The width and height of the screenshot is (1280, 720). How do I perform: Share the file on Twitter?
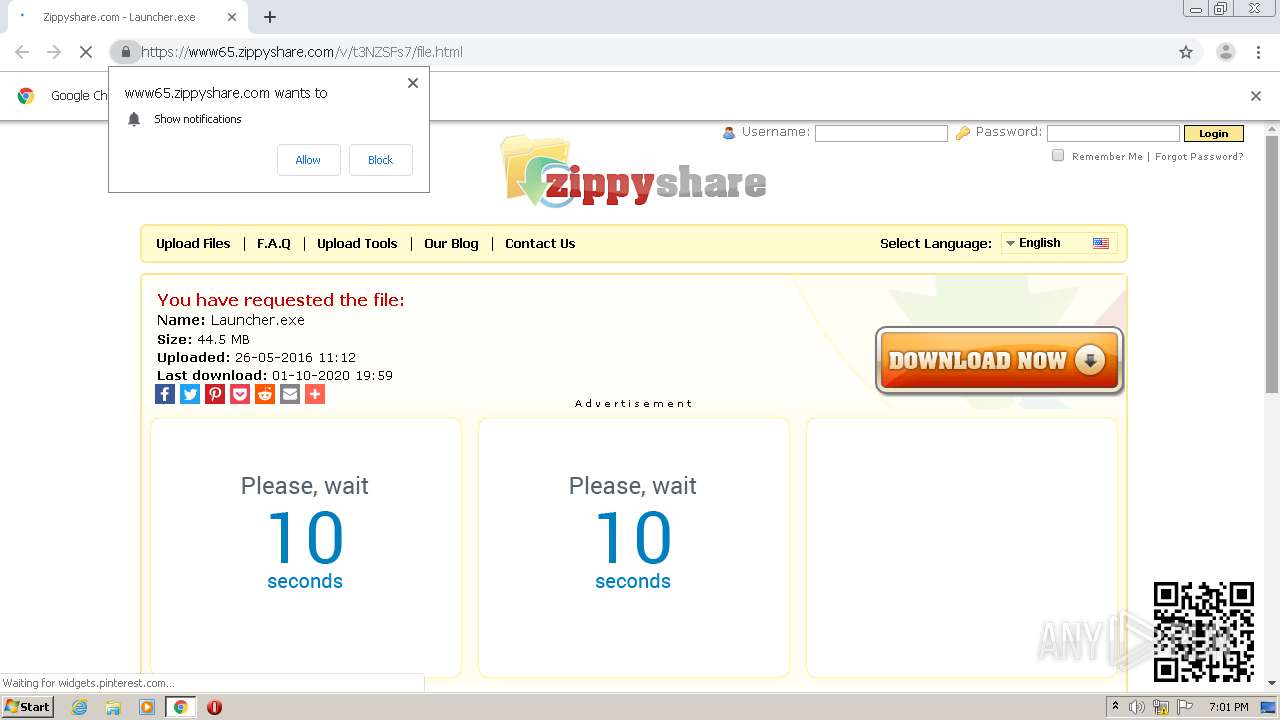pos(190,394)
